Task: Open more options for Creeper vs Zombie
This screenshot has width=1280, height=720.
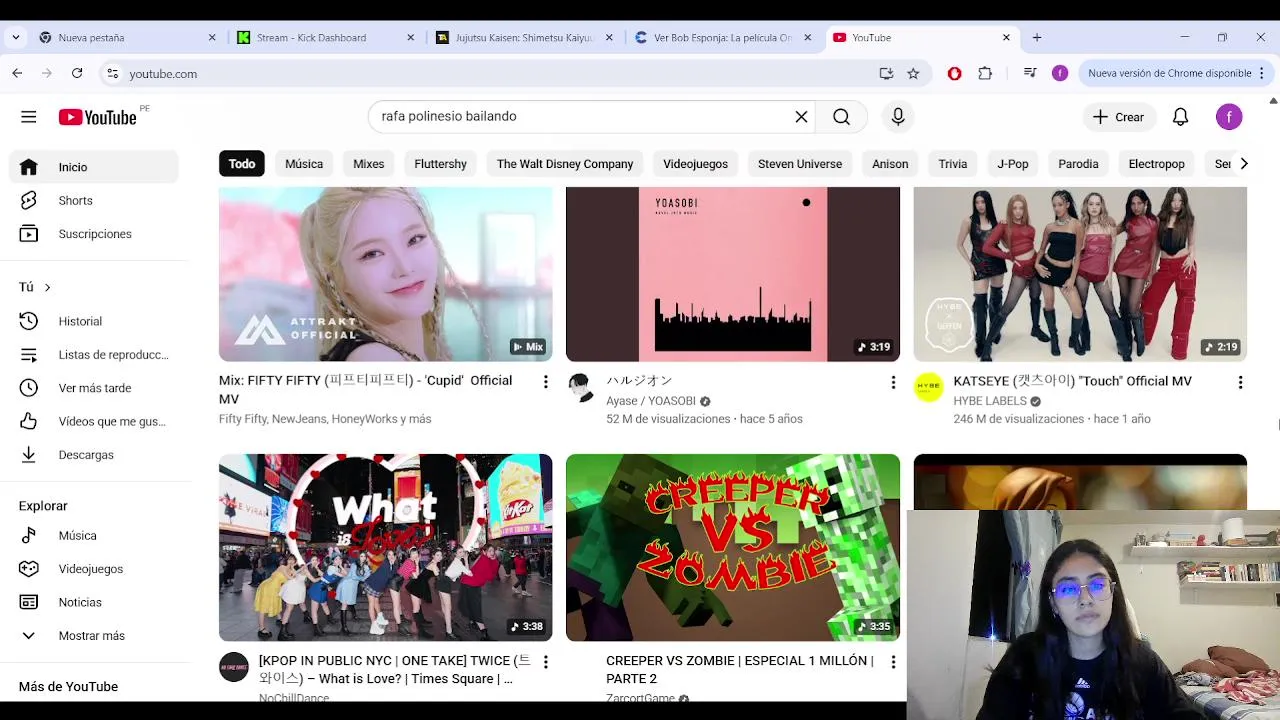Action: (x=893, y=662)
